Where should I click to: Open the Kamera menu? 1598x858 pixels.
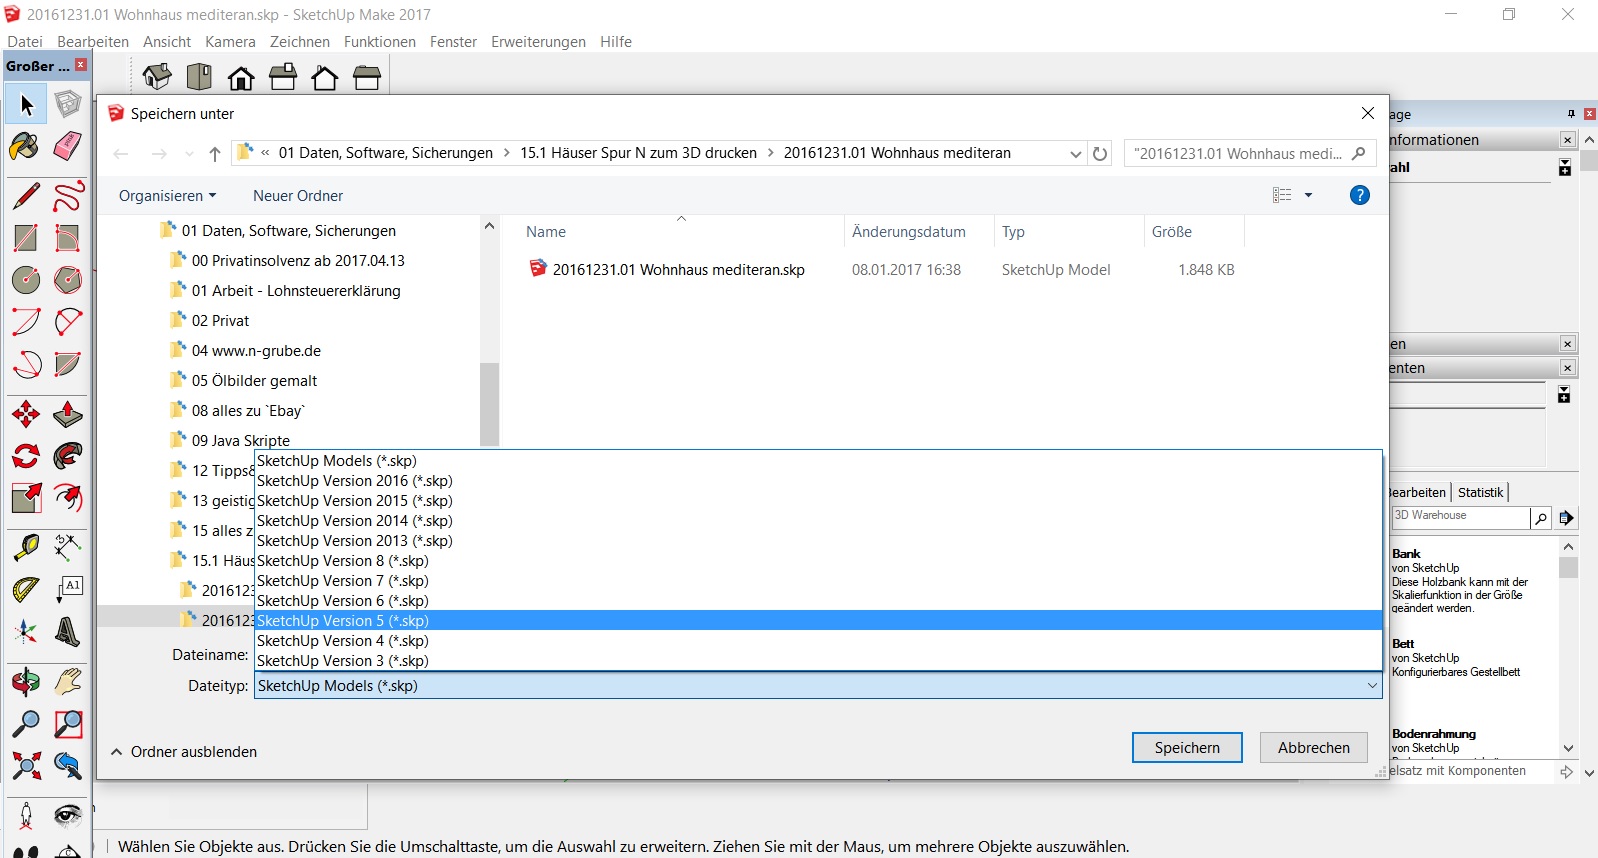pos(230,42)
